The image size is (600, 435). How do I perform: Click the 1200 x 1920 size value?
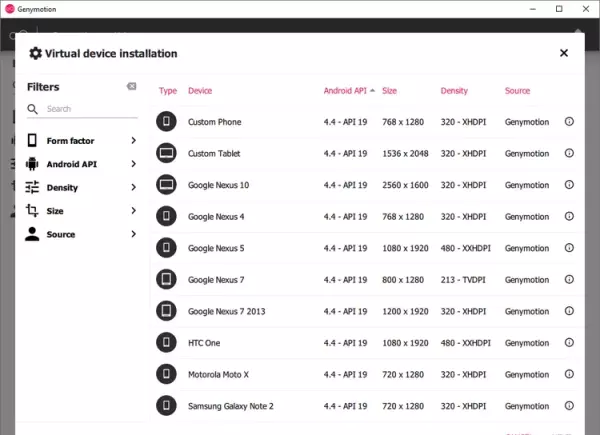click(405, 311)
